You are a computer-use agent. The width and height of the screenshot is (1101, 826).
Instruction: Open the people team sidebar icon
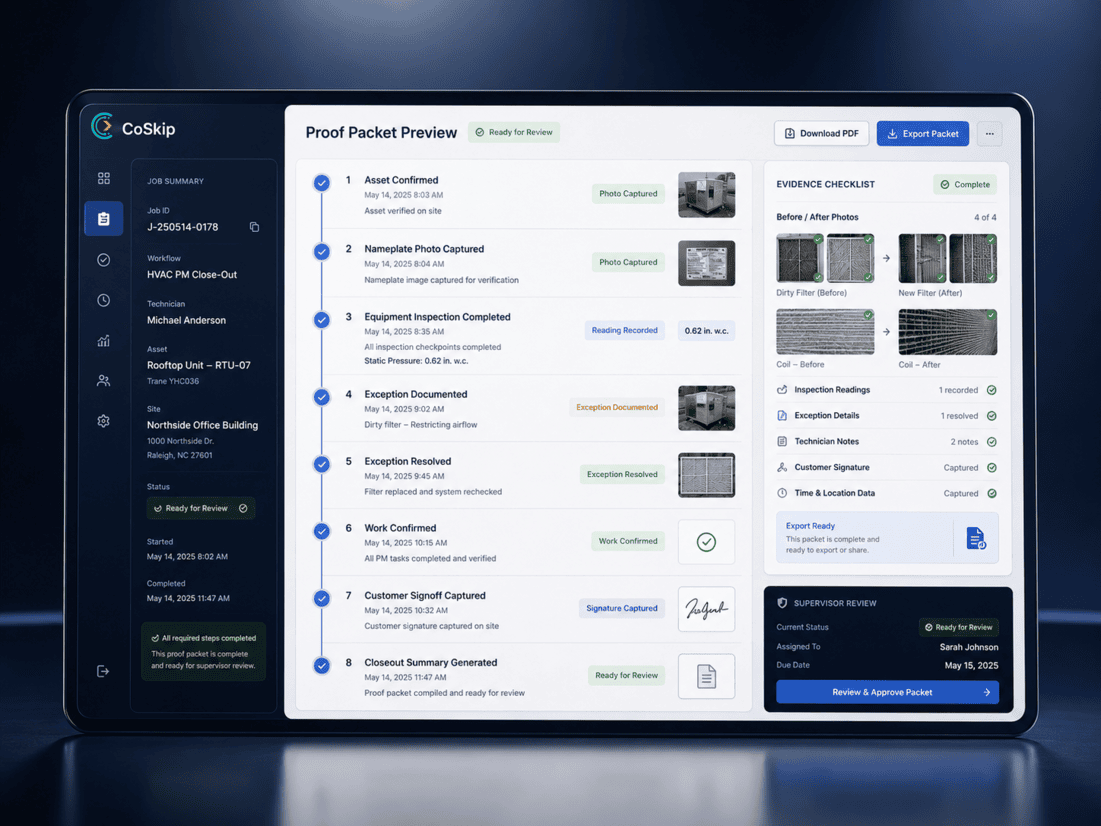click(103, 381)
